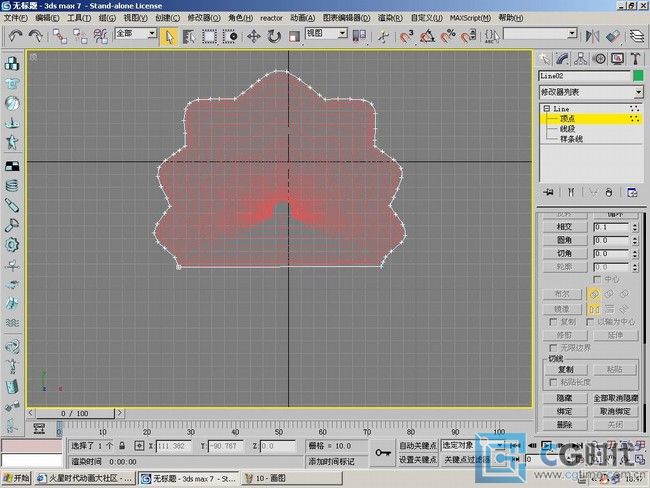Click the 删除 delete button
The height and width of the screenshot is (488, 650).
tap(565, 425)
